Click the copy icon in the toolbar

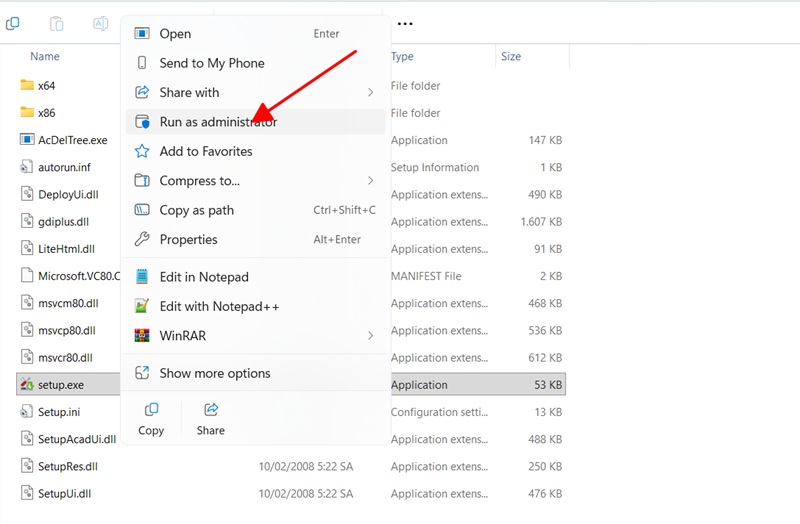point(12,23)
